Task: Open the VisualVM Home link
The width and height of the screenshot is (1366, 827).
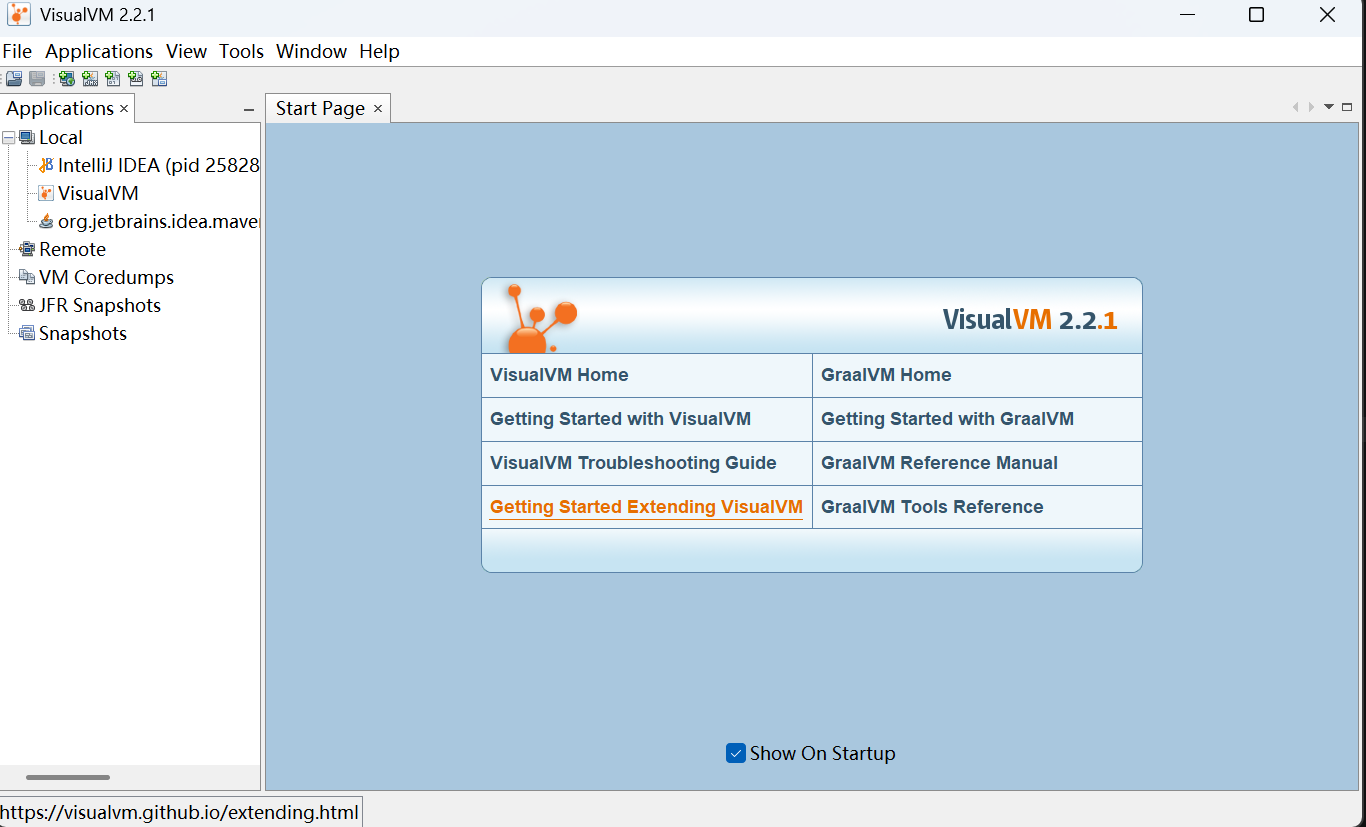Action: 559,375
